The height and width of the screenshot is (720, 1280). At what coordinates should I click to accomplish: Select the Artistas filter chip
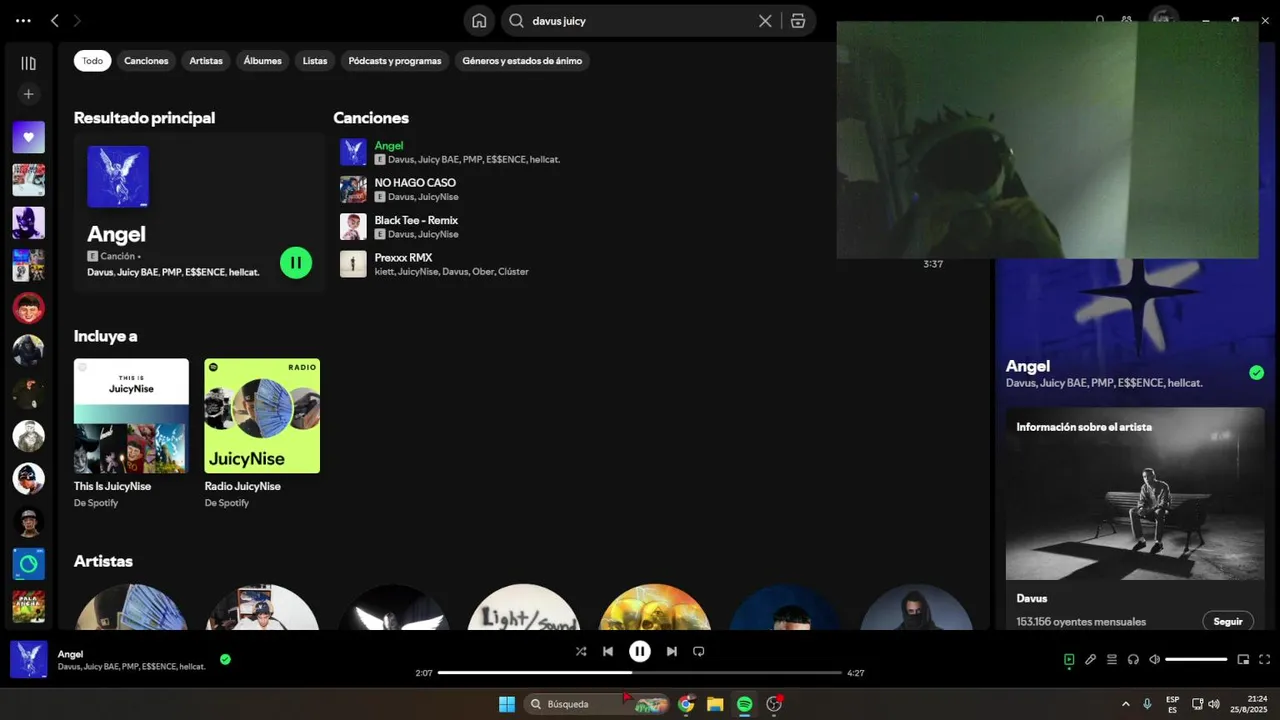point(206,61)
